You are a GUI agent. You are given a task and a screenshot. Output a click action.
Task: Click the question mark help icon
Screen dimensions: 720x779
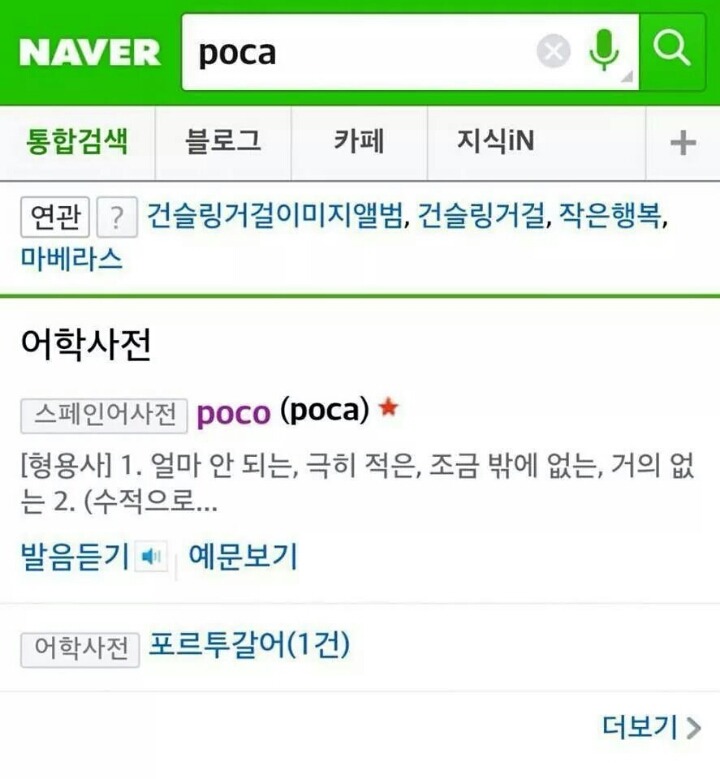pyautogui.click(x=117, y=217)
